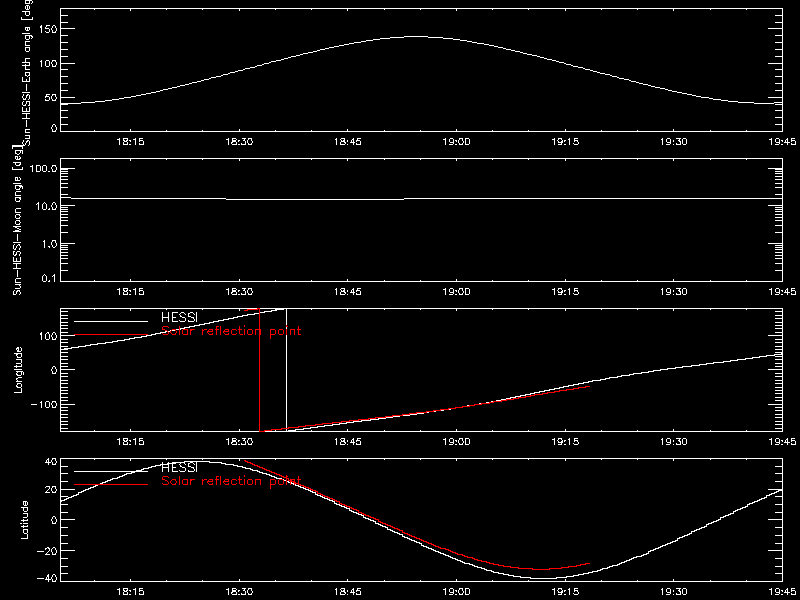
Task: Click Solar reflection point legend in Longitude plot
Action: (x=231, y=332)
